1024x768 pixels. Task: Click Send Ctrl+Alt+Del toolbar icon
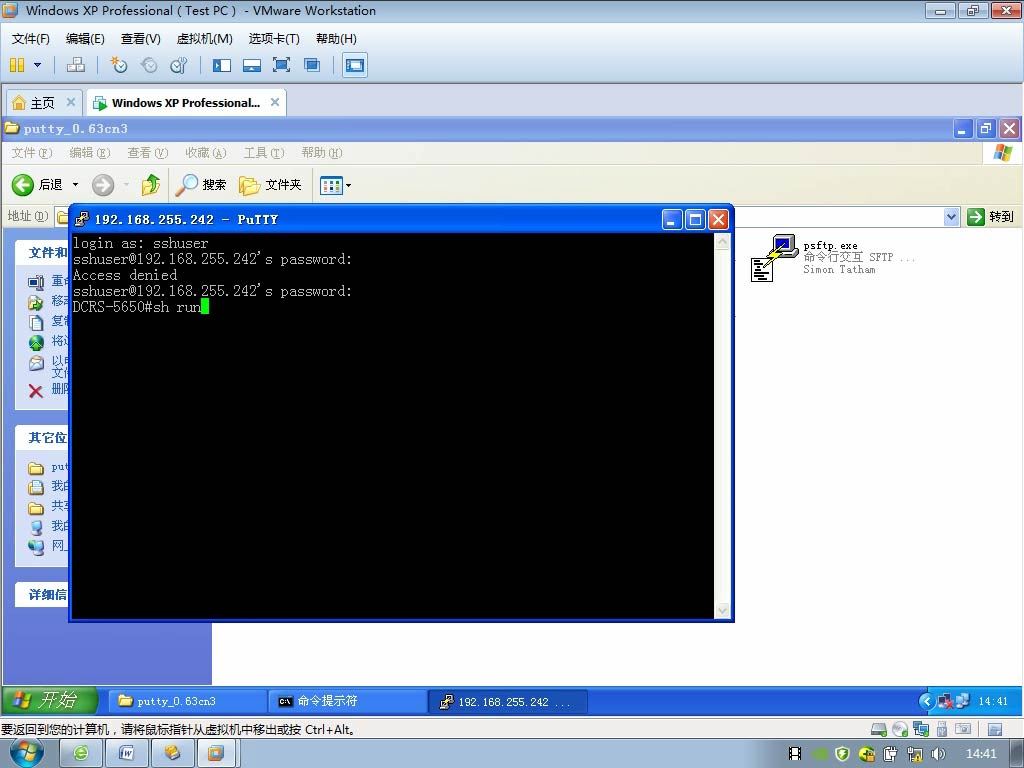click(x=76, y=65)
